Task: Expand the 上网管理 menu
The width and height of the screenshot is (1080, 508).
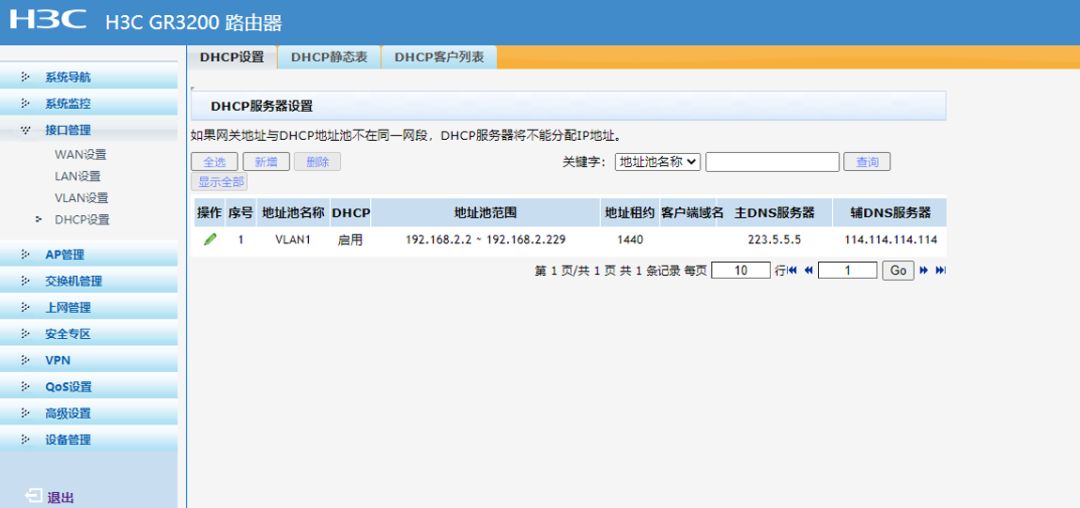Action: [89, 308]
